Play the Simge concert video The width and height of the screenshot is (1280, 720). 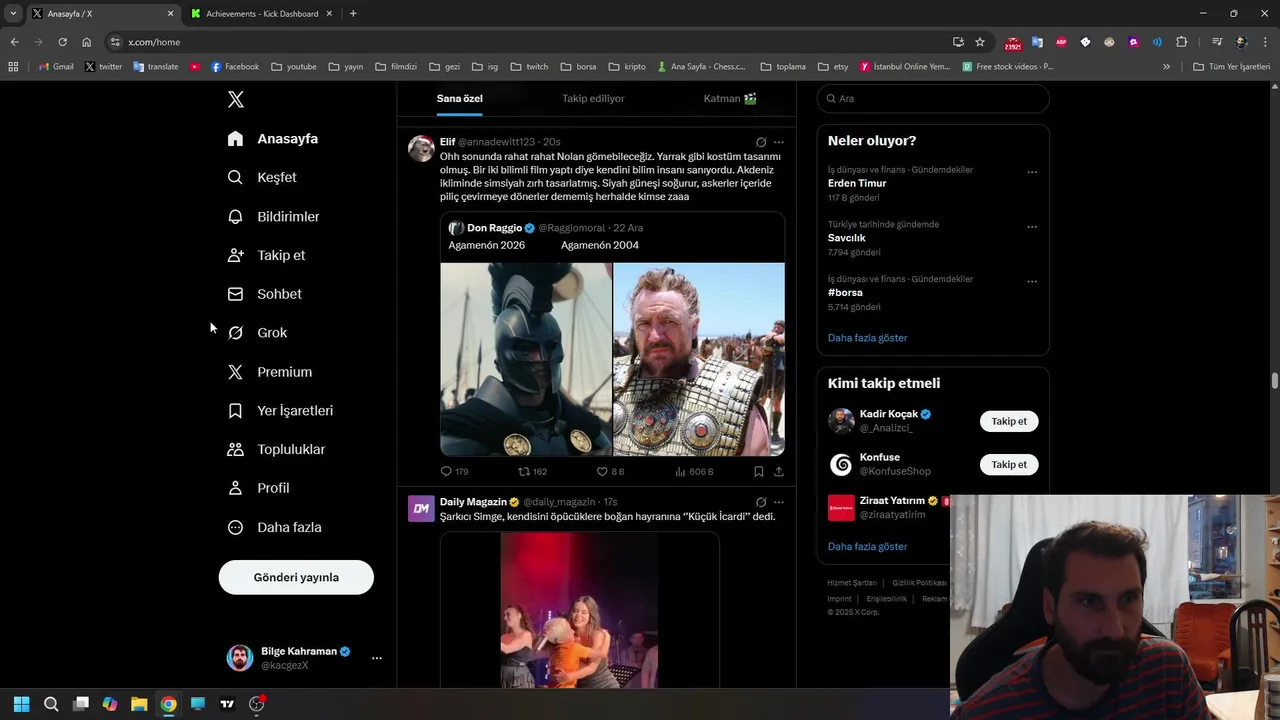point(579,610)
